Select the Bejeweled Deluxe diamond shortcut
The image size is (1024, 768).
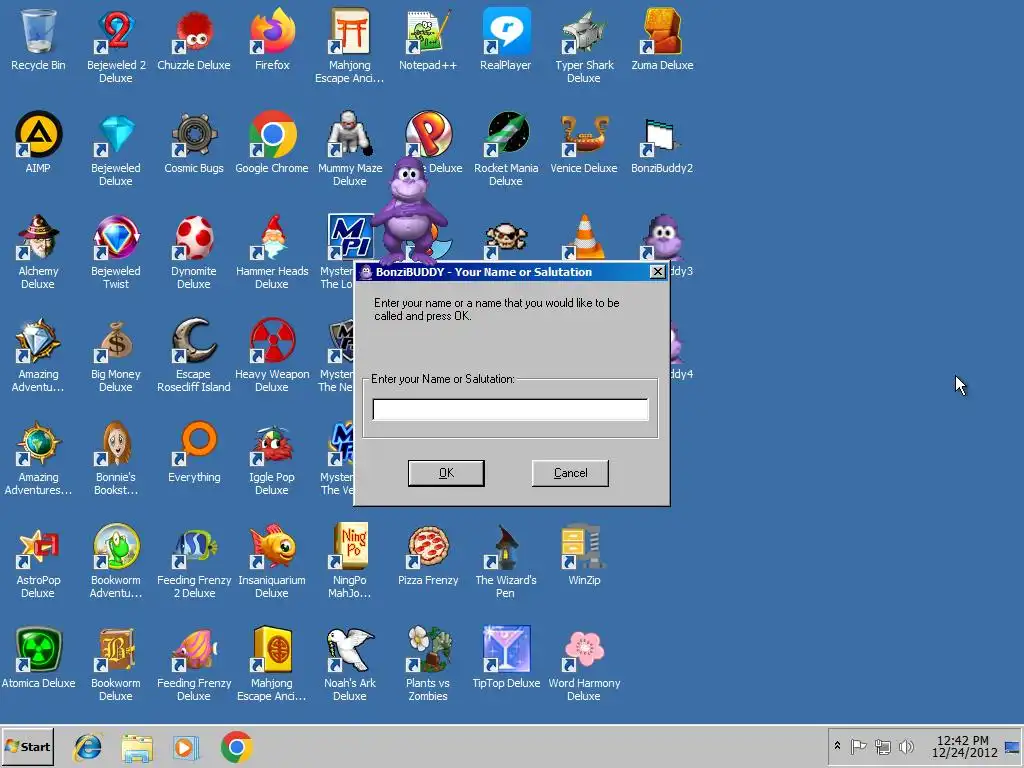(116, 148)
